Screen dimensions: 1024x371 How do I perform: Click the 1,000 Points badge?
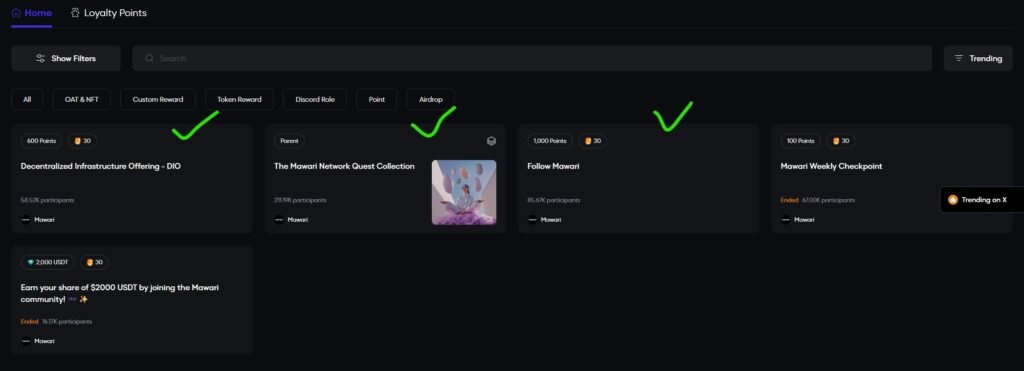(550, 141)
